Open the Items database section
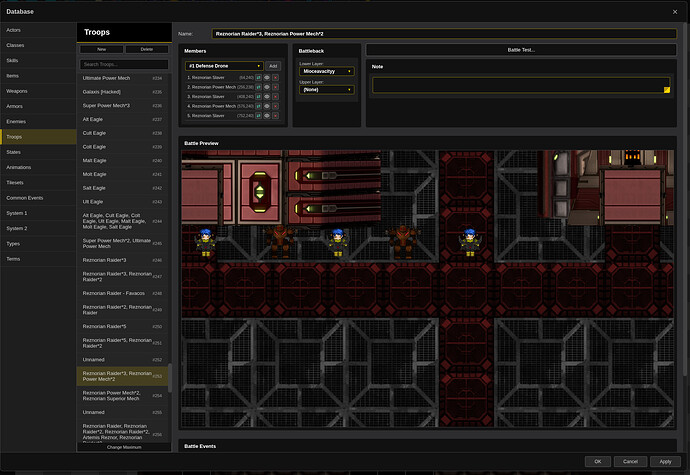The height and width of the screenshot is (475, 690). click(x=38, y=76)
